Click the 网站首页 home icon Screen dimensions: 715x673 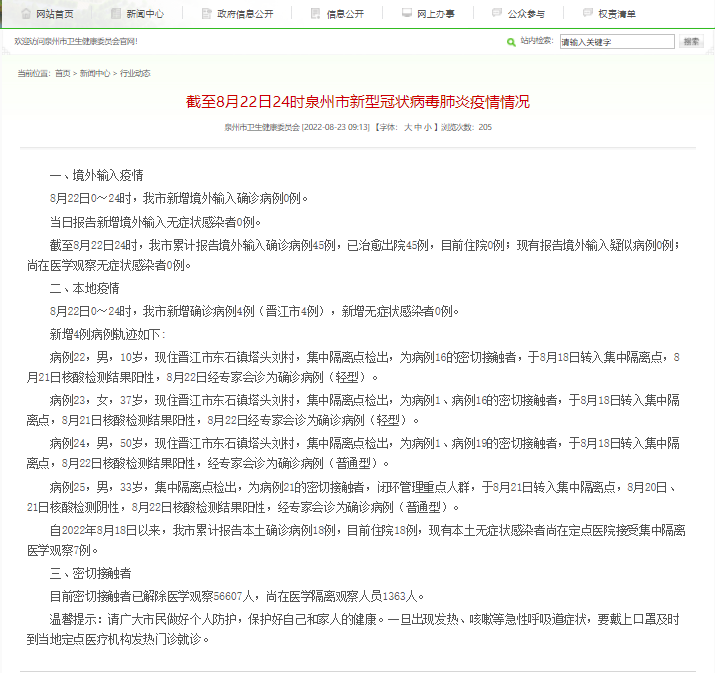click(25, 14)
